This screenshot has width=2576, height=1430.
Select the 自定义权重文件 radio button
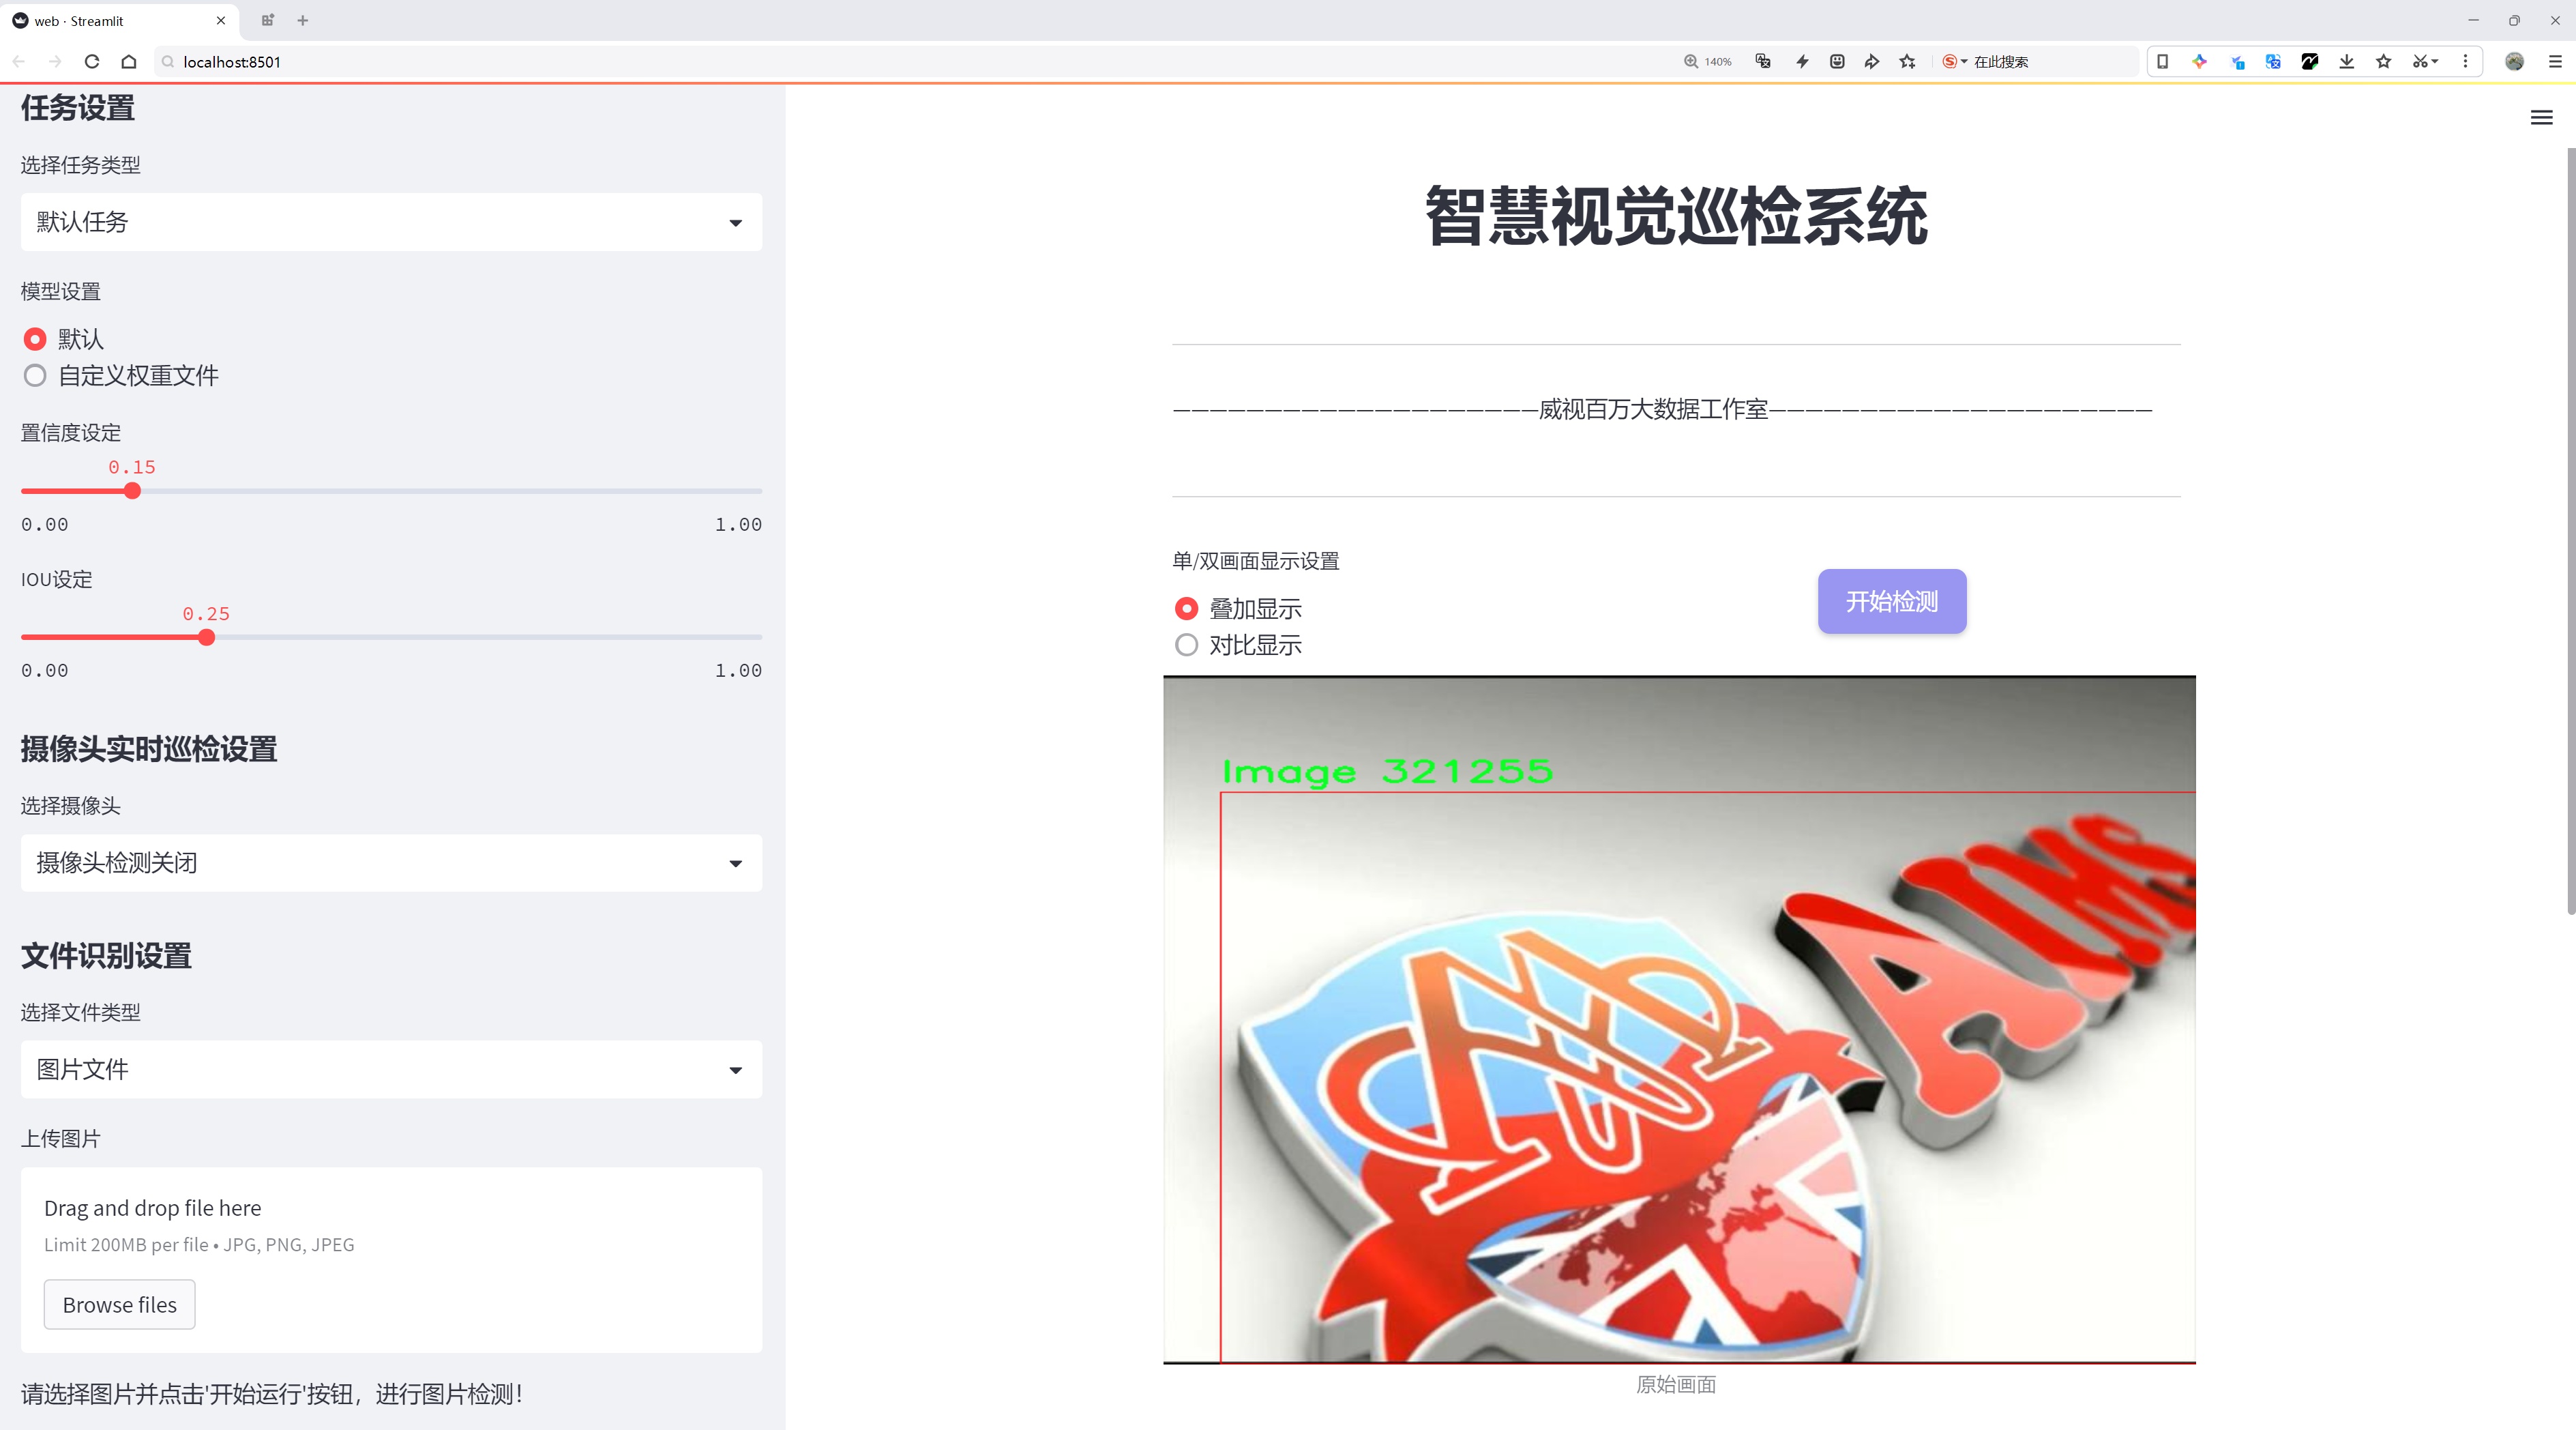pos(35,376)
